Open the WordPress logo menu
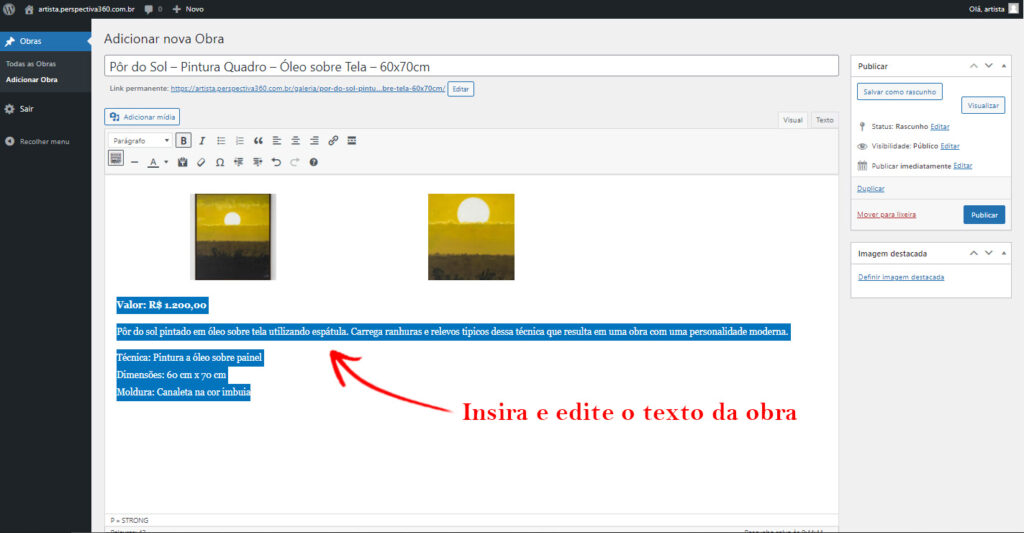 9,9
